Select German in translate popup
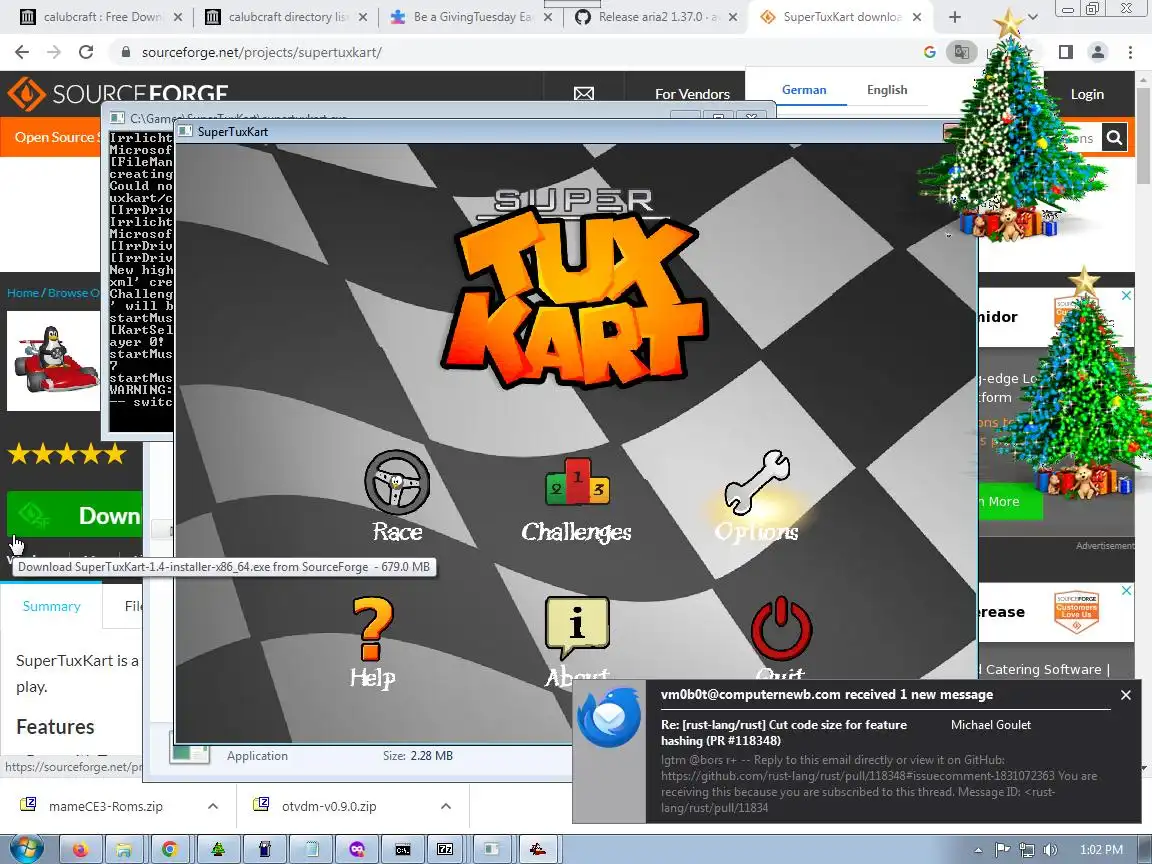Viewport: 1152px width, 864px height. [804, 90]
